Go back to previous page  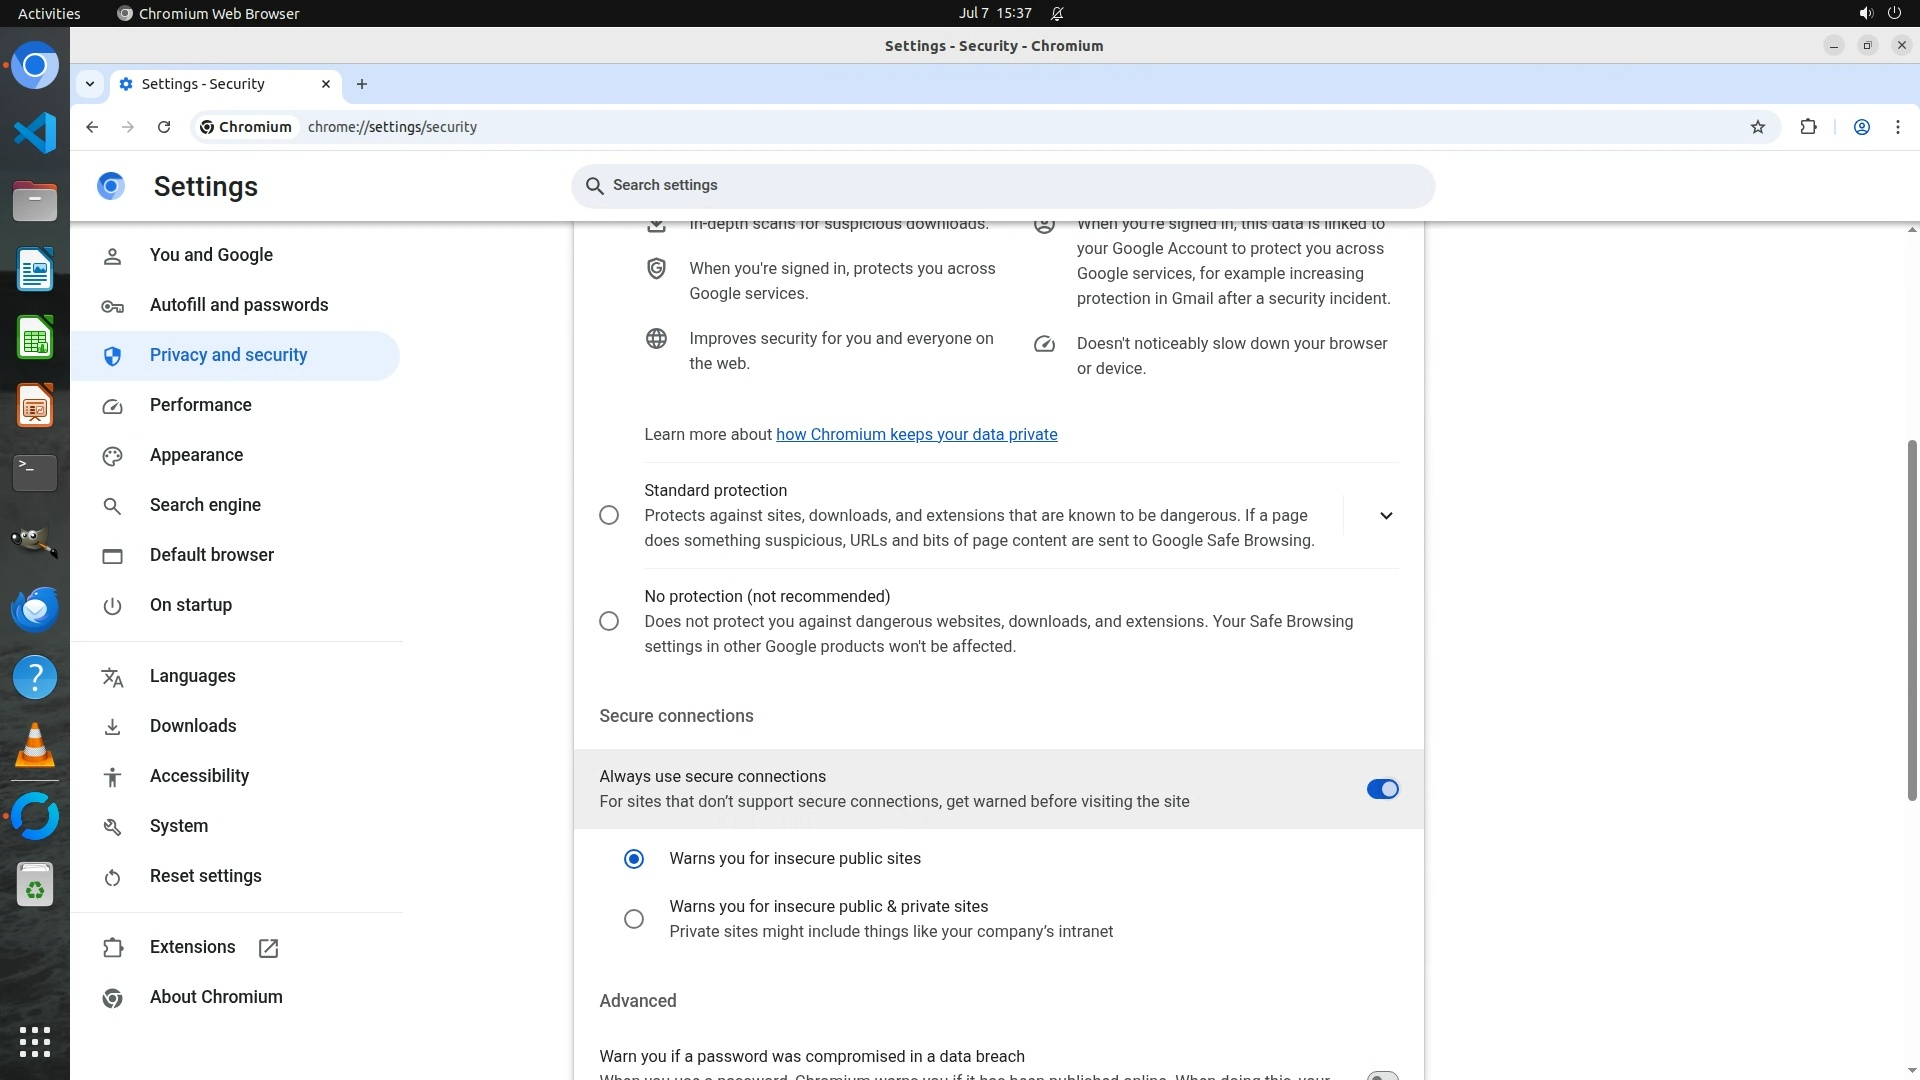click(x=92, y=127)
